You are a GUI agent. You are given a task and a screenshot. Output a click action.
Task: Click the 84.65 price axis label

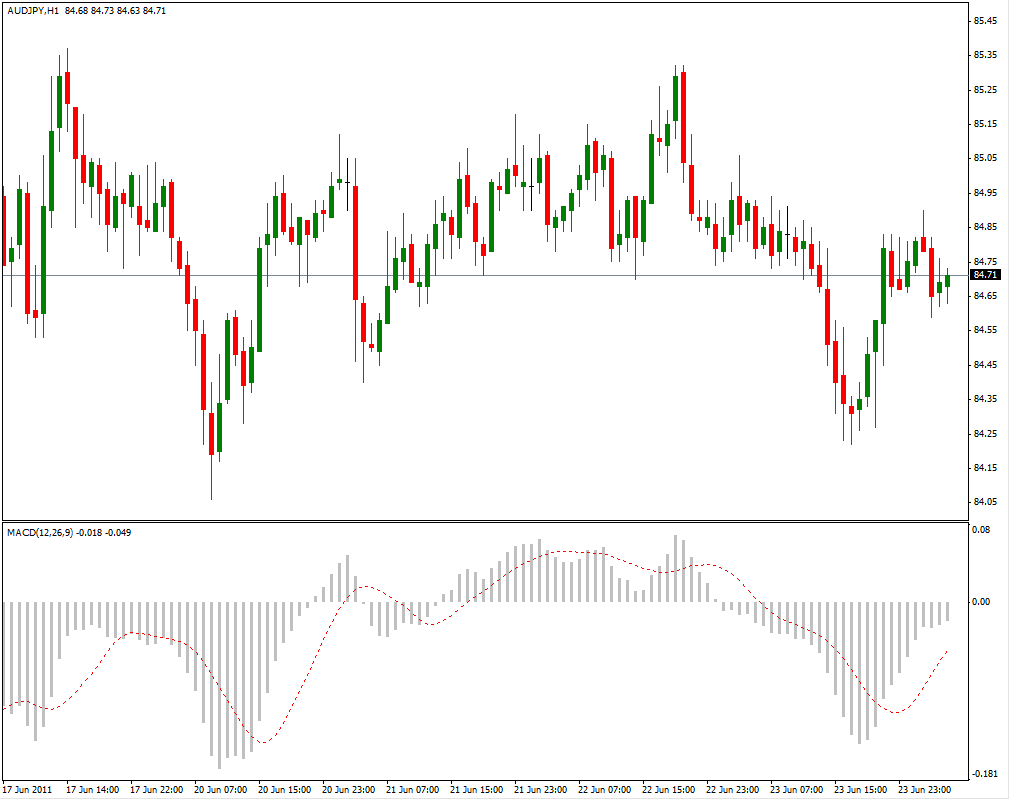985,295
